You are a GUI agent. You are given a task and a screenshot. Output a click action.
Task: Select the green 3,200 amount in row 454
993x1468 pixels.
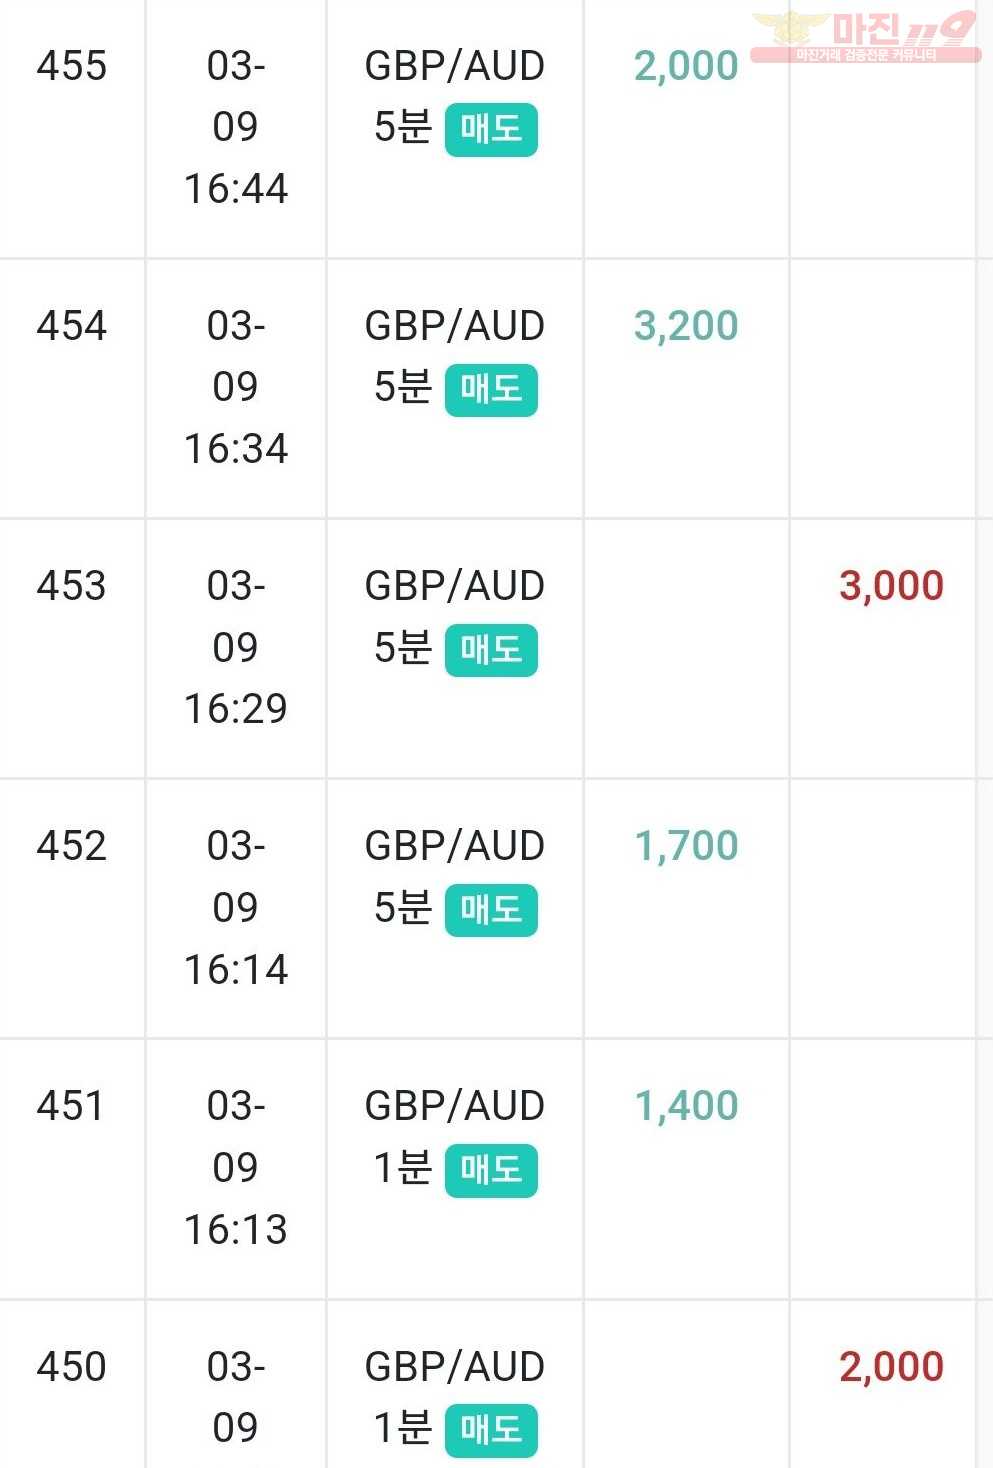[686, 326]
